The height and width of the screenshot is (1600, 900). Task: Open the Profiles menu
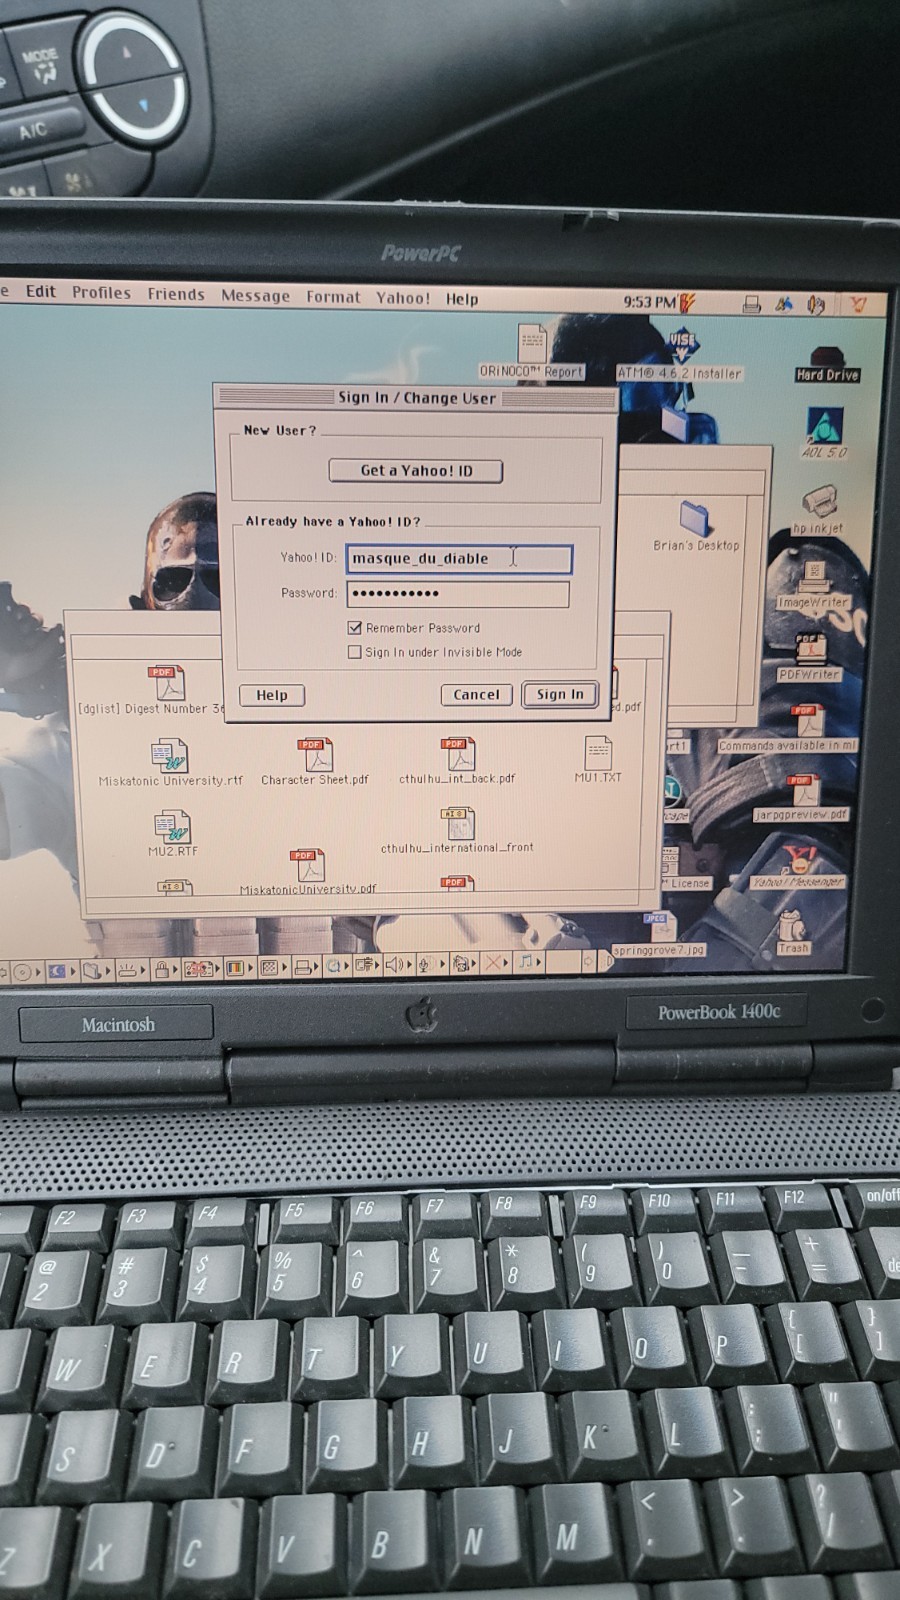[101, 293]
